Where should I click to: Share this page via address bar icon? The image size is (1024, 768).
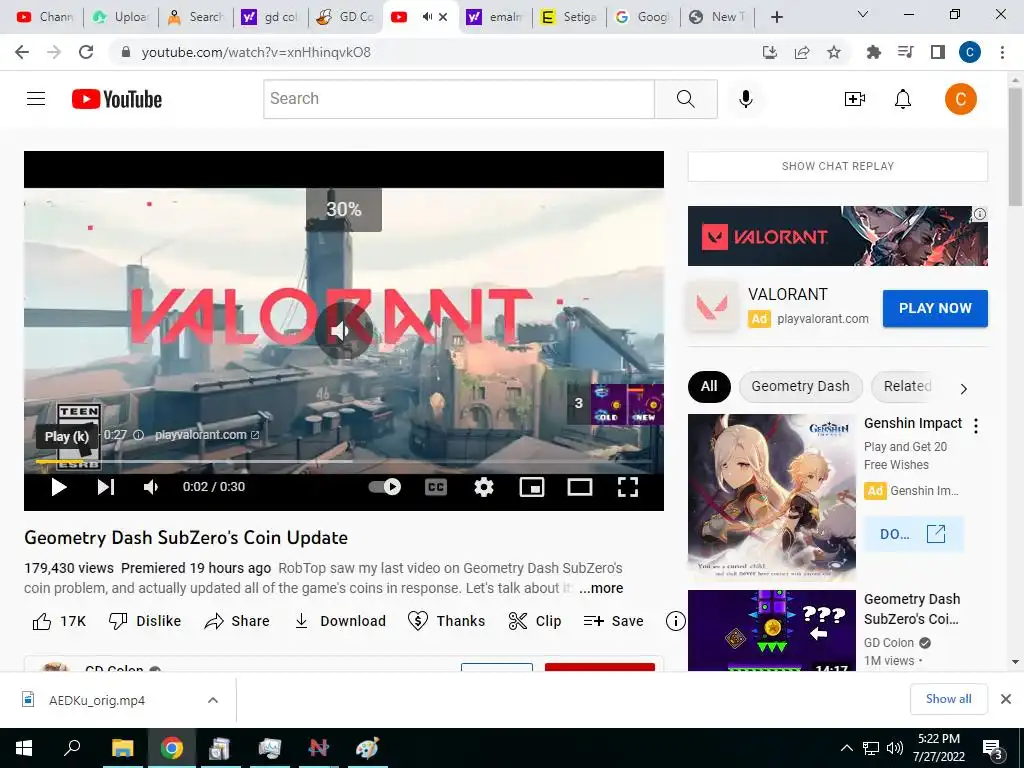pos(802,52)
